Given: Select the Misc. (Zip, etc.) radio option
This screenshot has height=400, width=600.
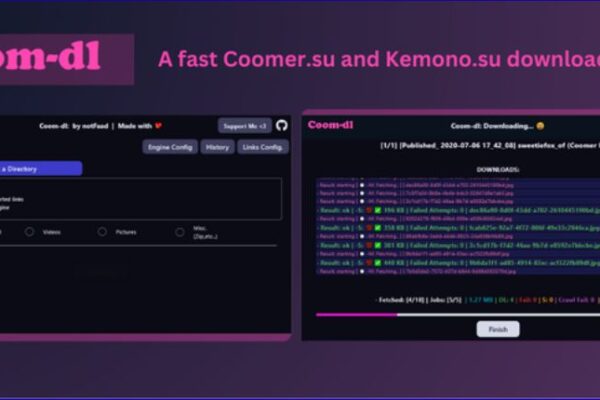Looking at the screenshot, I should tap(180, 232).
